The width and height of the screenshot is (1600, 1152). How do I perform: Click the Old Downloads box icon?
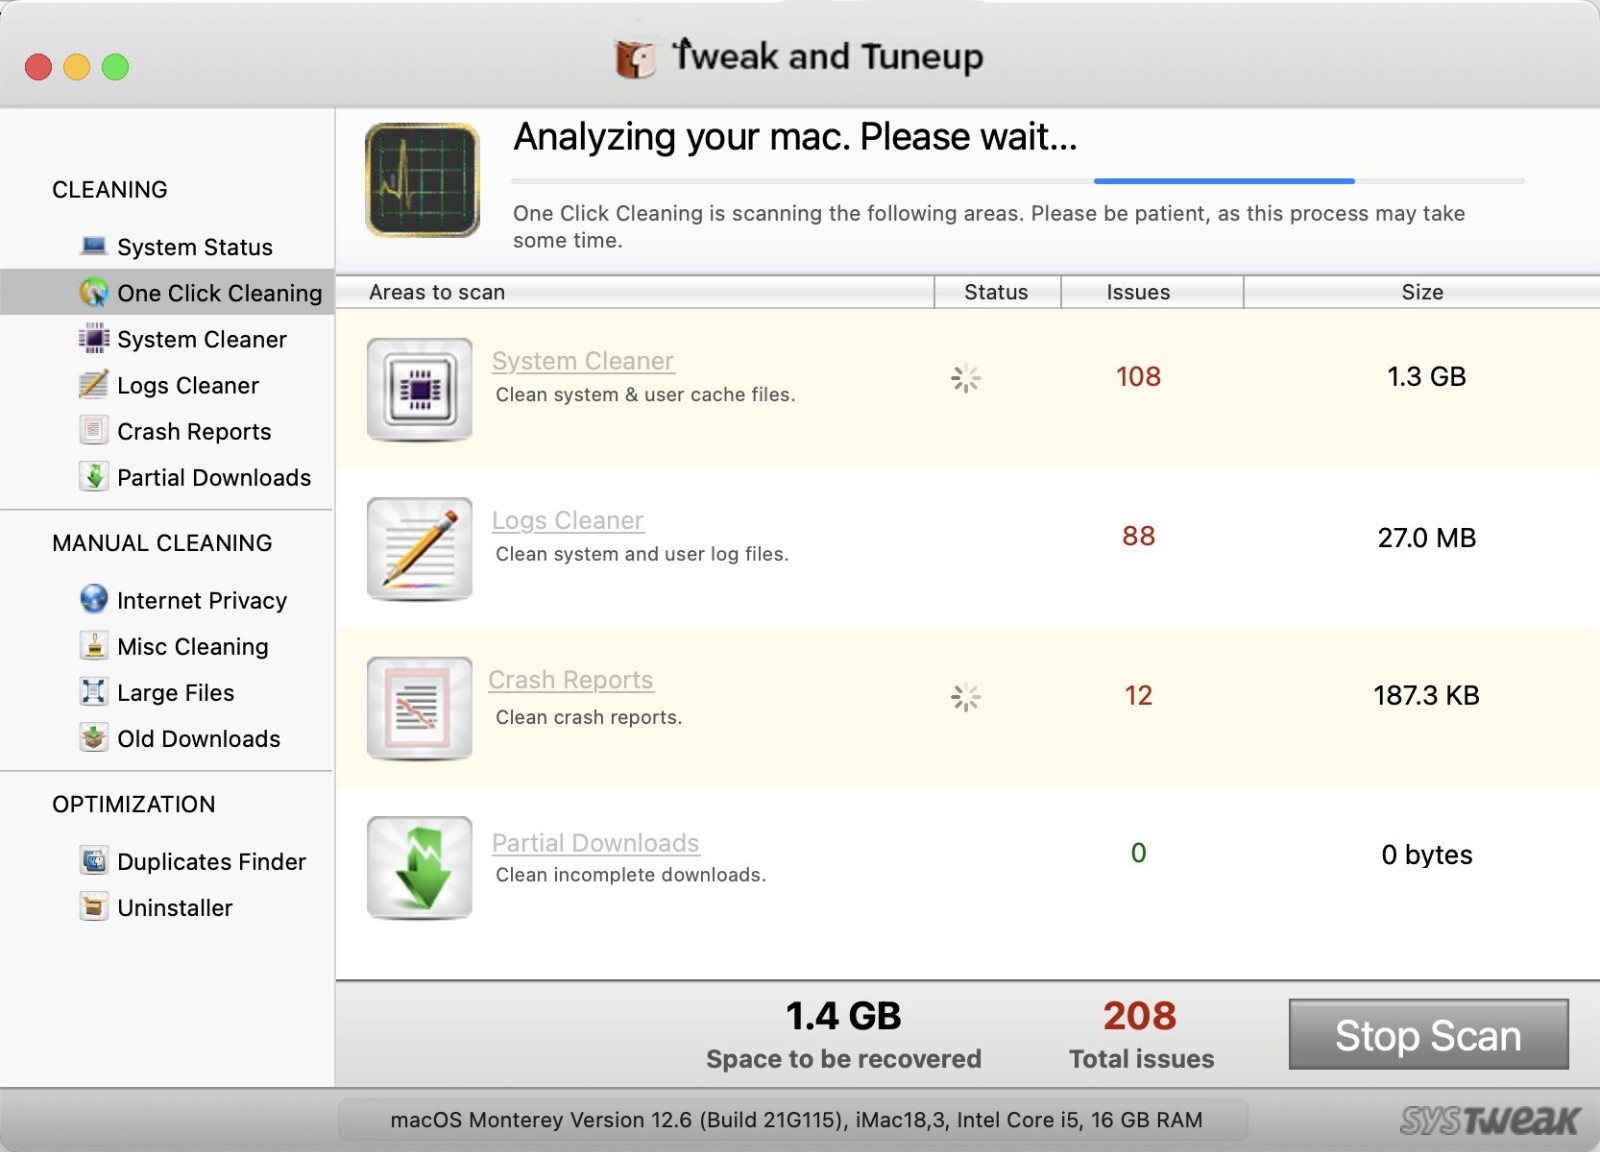94,738
